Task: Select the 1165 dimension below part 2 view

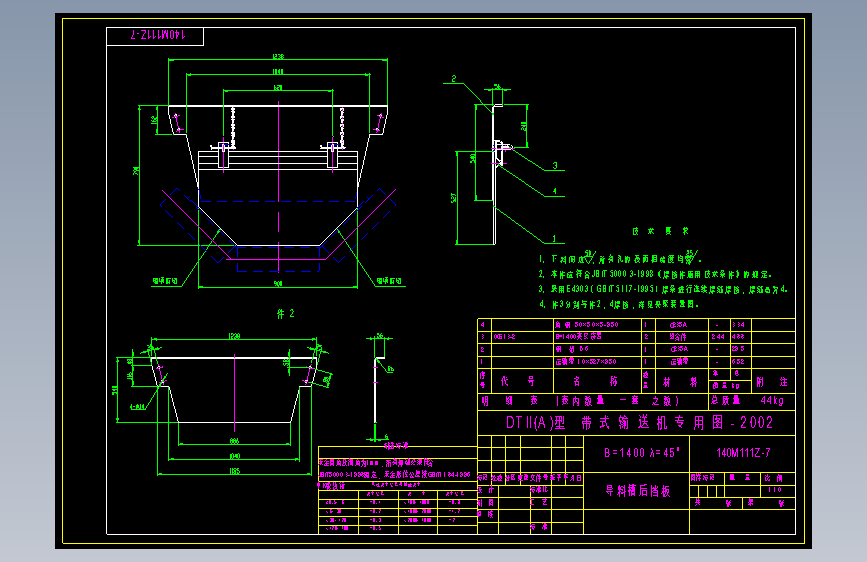Action: 234,471
